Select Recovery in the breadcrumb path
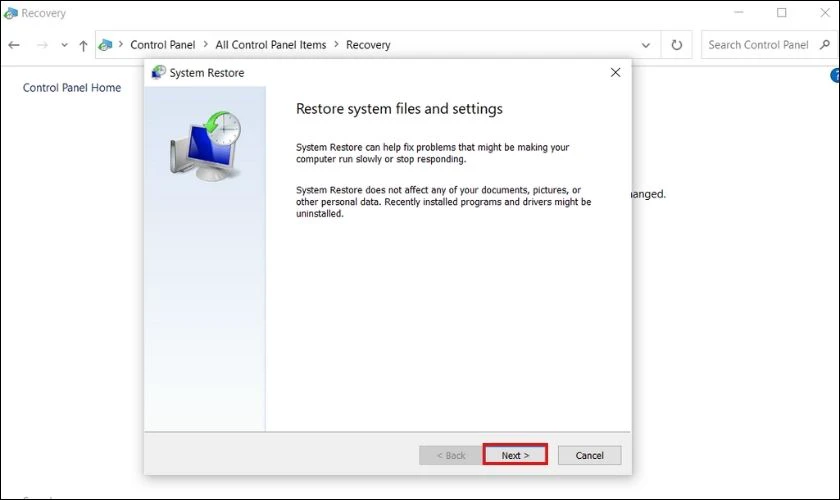Viewport: 840px width, 500px height. 368,45
